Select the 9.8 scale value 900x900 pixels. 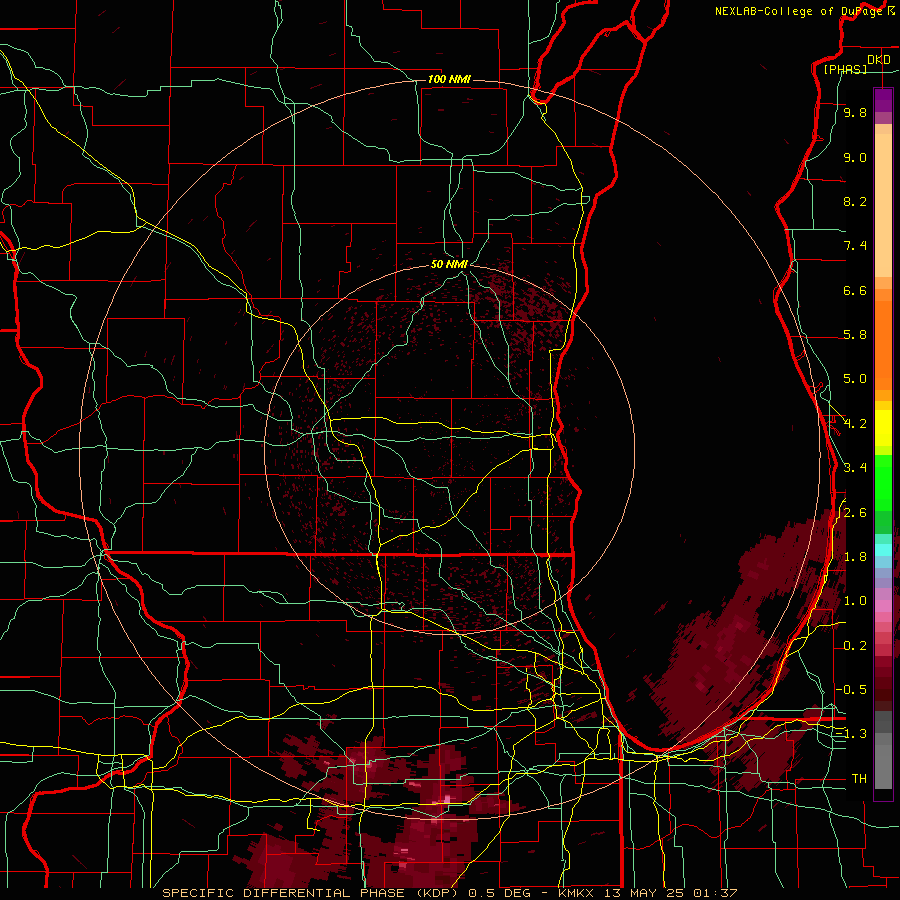[855, 113]
